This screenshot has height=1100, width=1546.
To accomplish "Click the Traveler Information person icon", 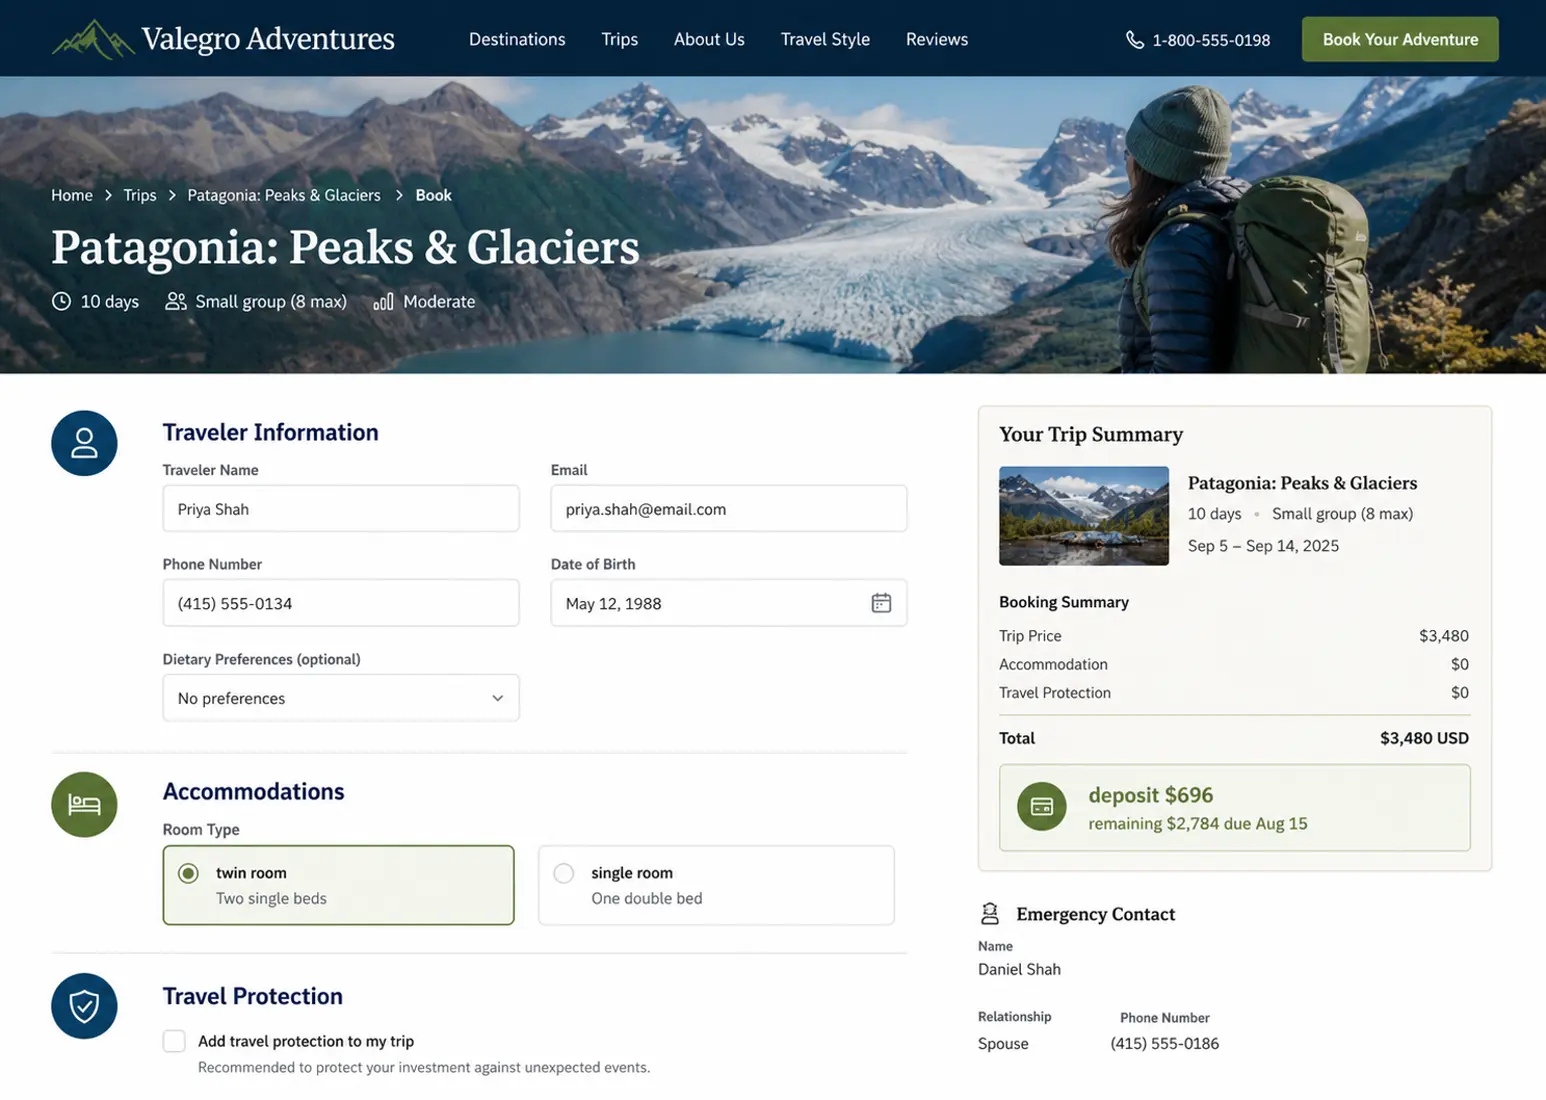I will [84, 443].
